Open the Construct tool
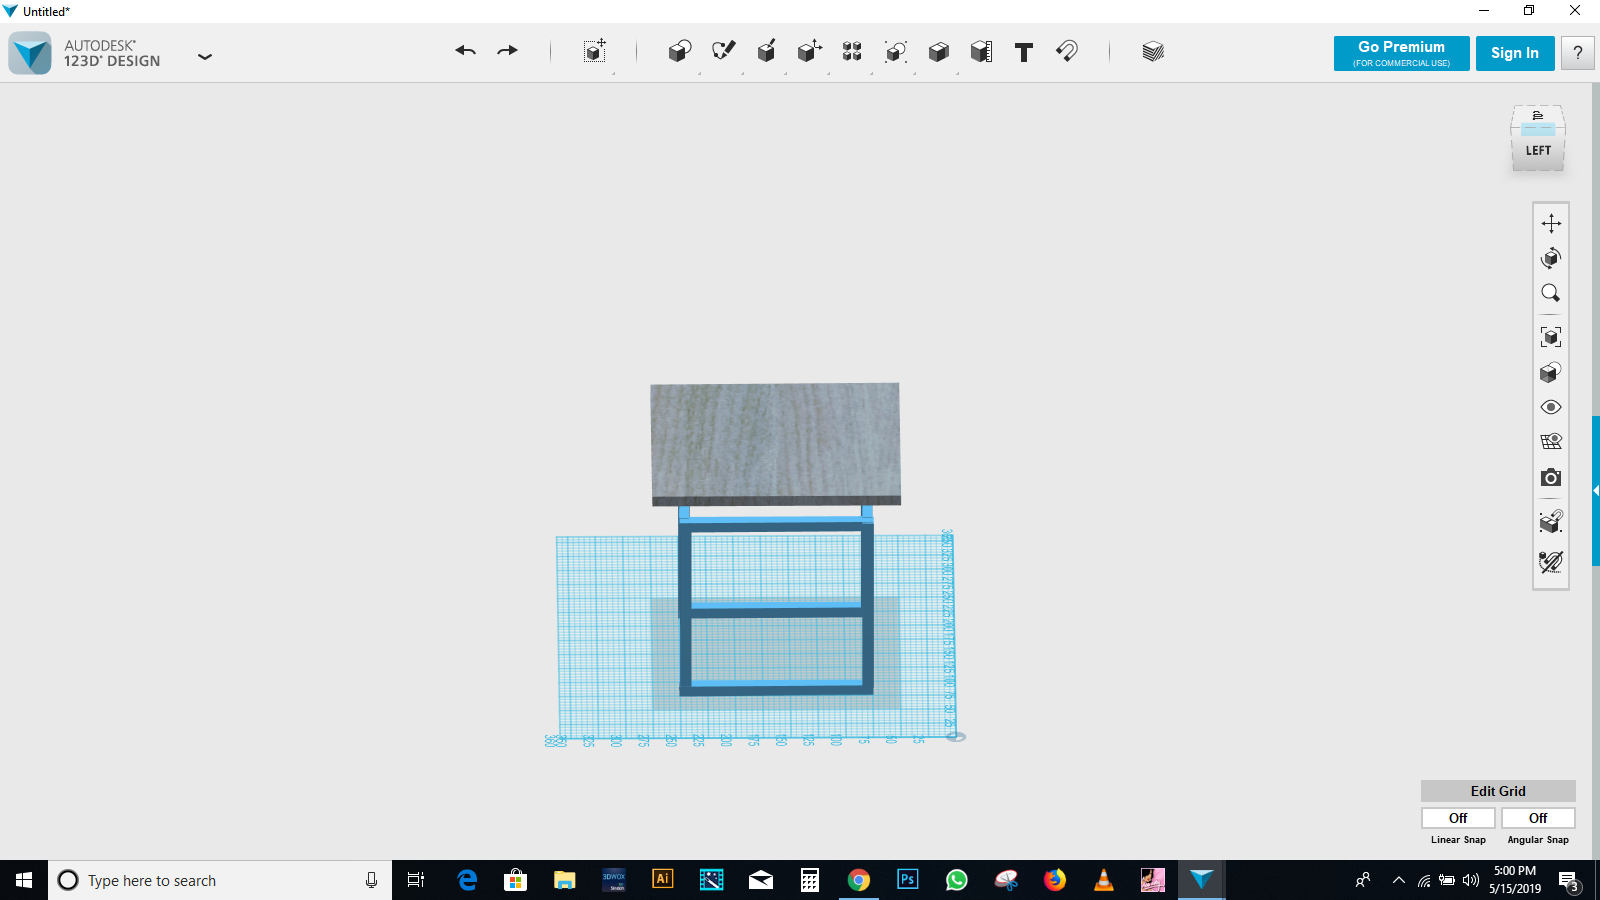This screenshot has height=900, width=1600. click(766, 51)
